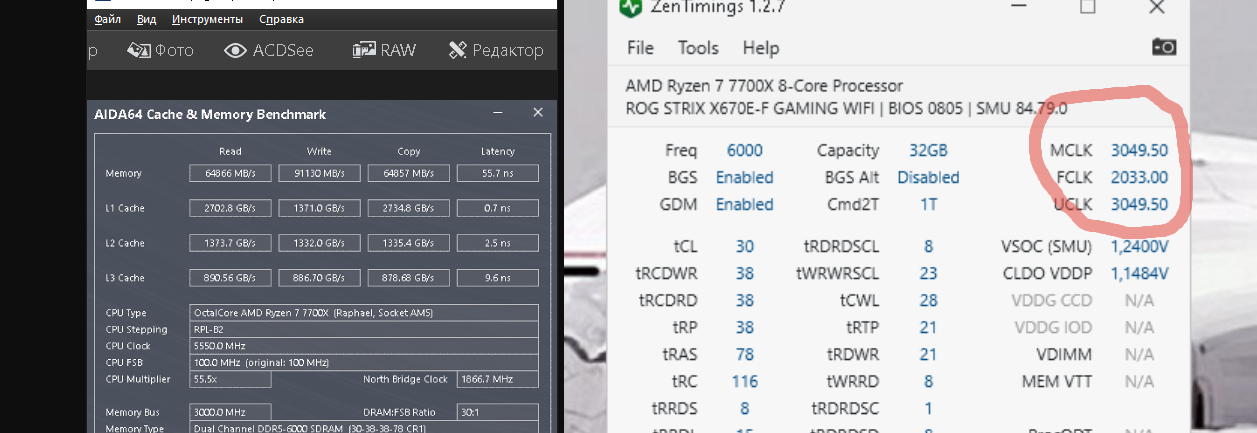Screen dimensions: 1257x433
Task: Open the Вид menu in ACDSee
Action: click(x=146, y=19)
